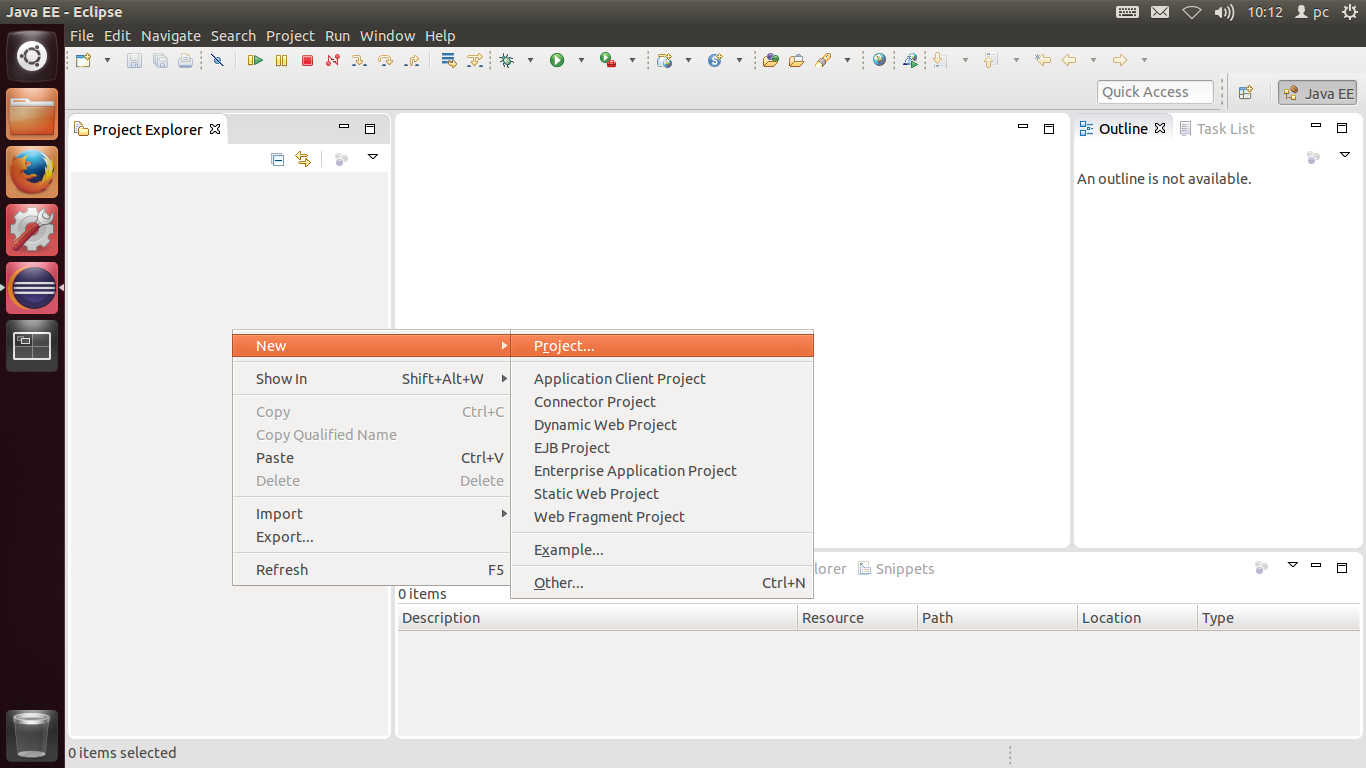Click the Launch Web Service Explorer icon
Image resolution: width=1366 pixels, height=768 pixels.
point(910,60)
